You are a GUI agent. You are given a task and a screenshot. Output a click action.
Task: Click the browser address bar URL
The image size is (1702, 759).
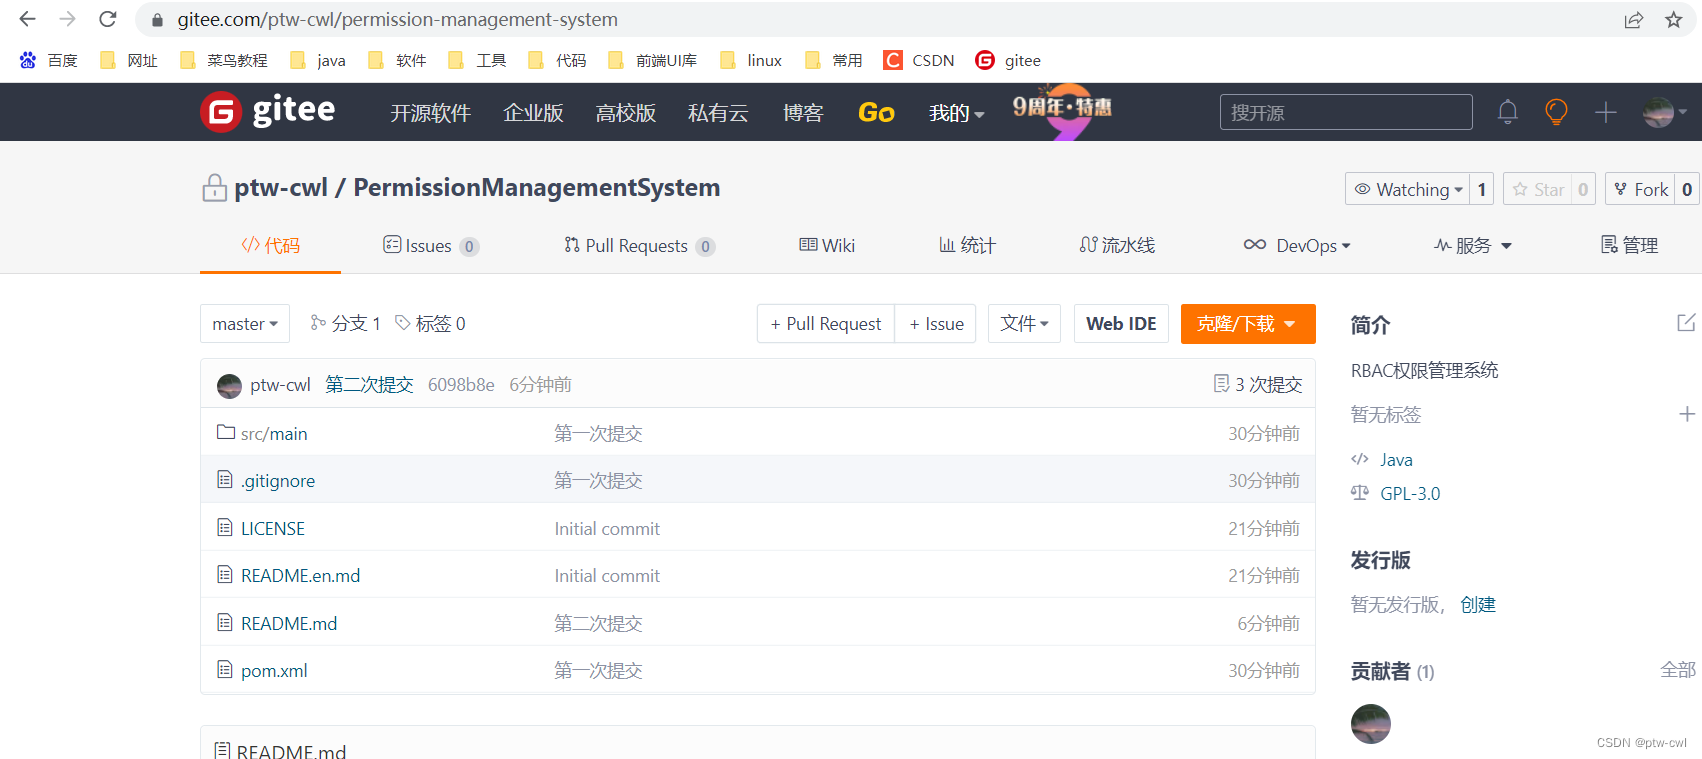(x=397, y=19)
